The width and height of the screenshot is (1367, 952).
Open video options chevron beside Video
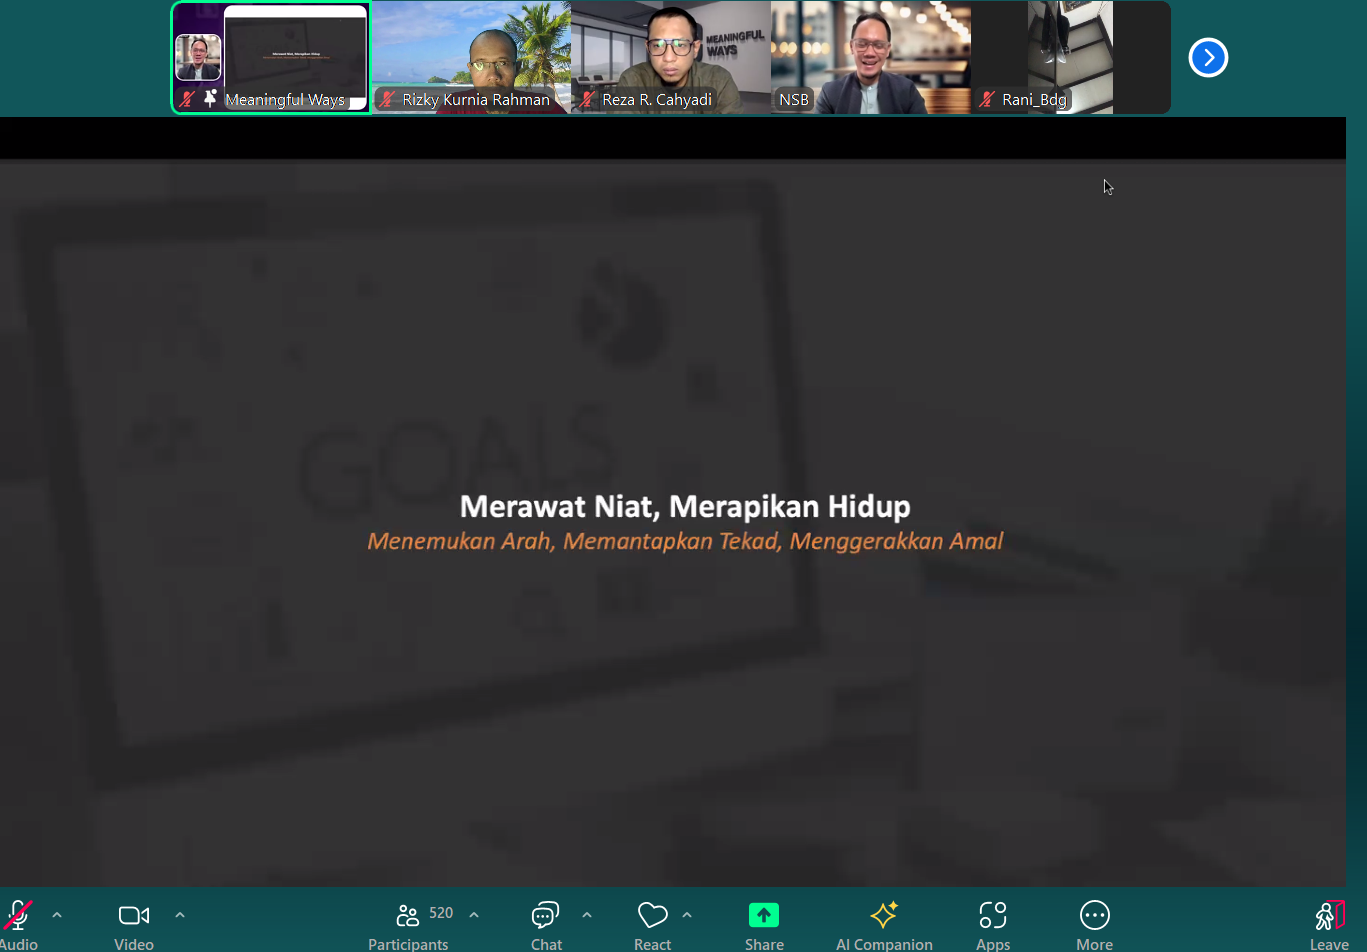pos(180,915)
